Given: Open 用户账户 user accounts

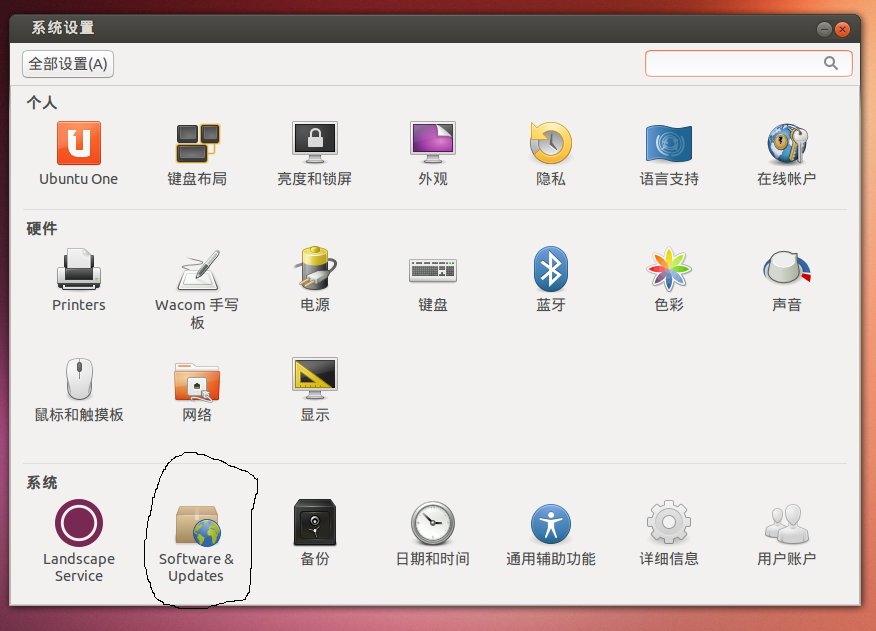Looking at the screenshot, I should (787, 533).
